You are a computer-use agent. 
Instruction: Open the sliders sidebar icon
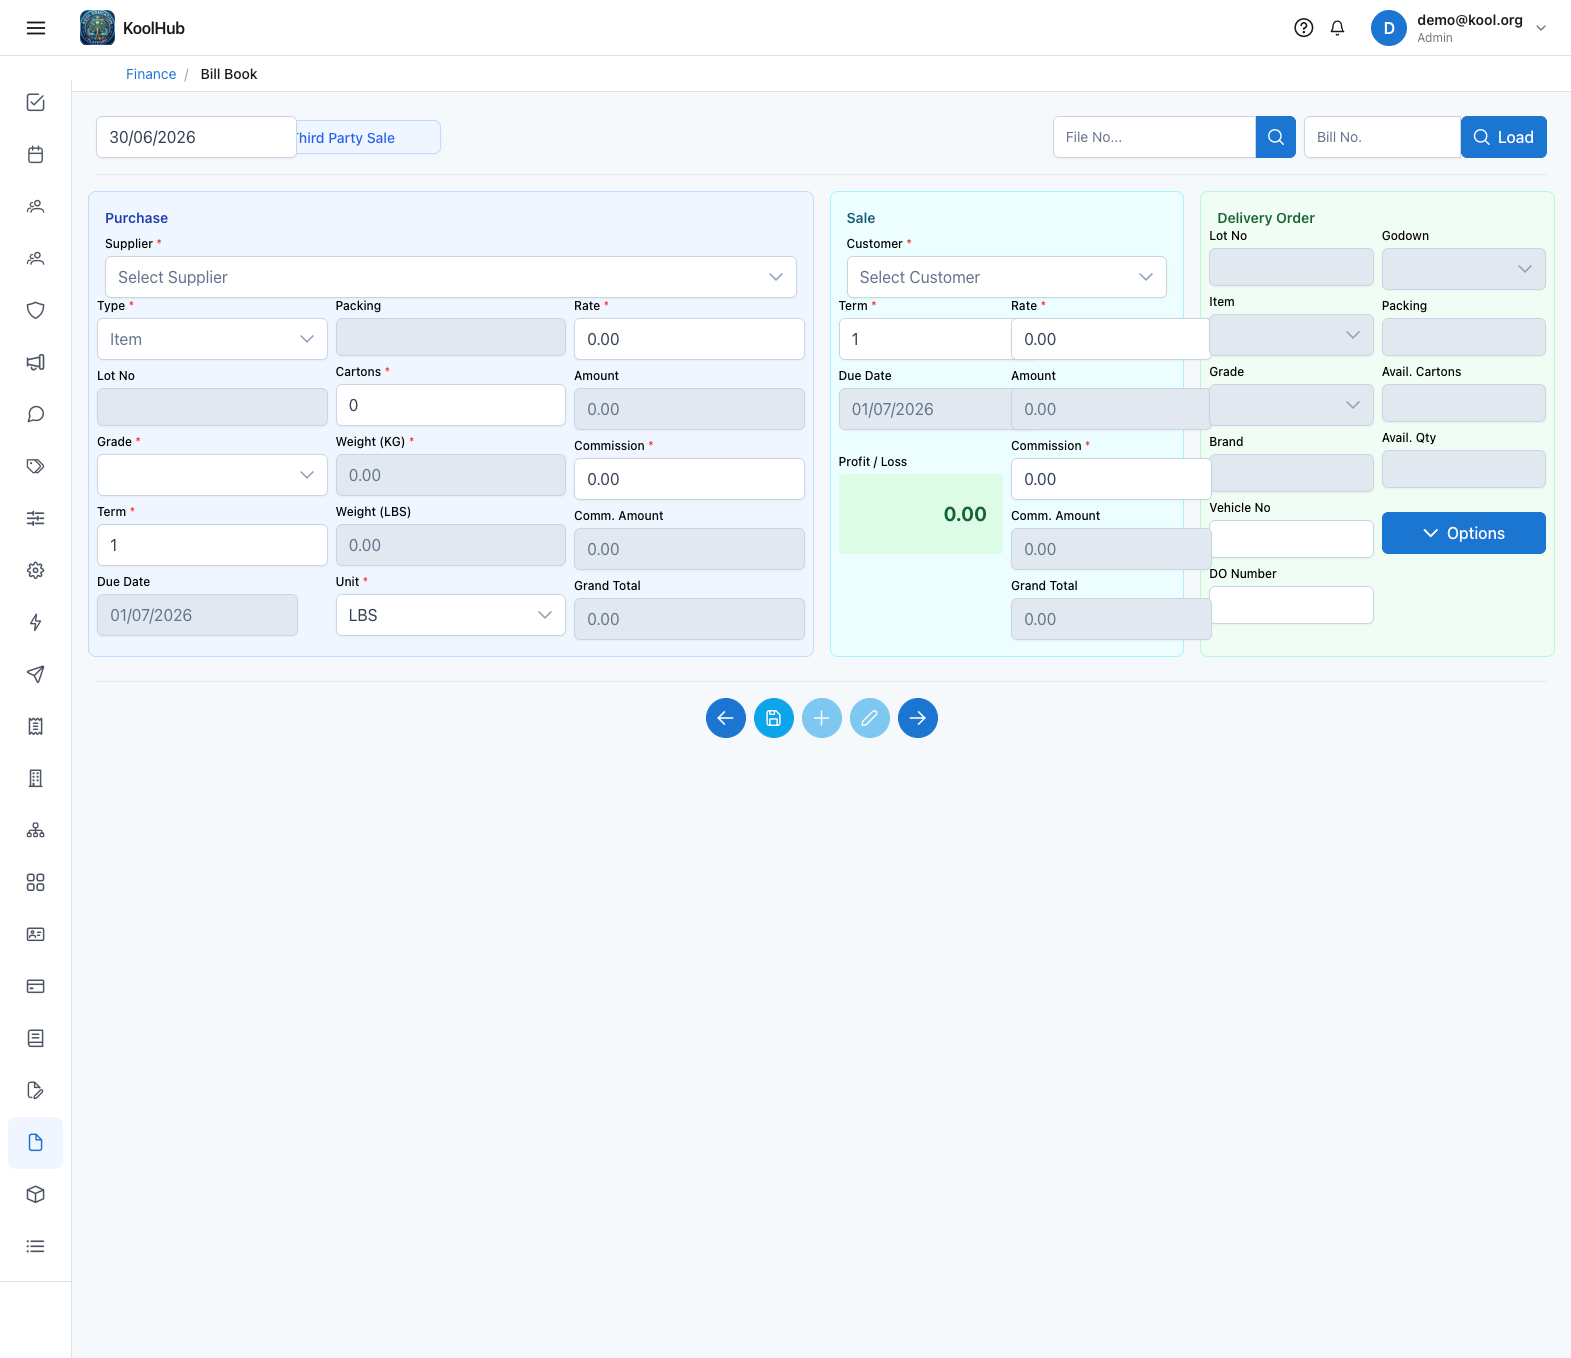coord(36,518)
